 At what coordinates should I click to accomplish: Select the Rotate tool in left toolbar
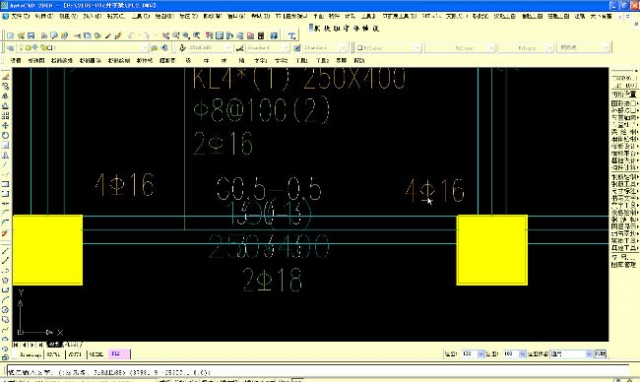pos(5,135)
